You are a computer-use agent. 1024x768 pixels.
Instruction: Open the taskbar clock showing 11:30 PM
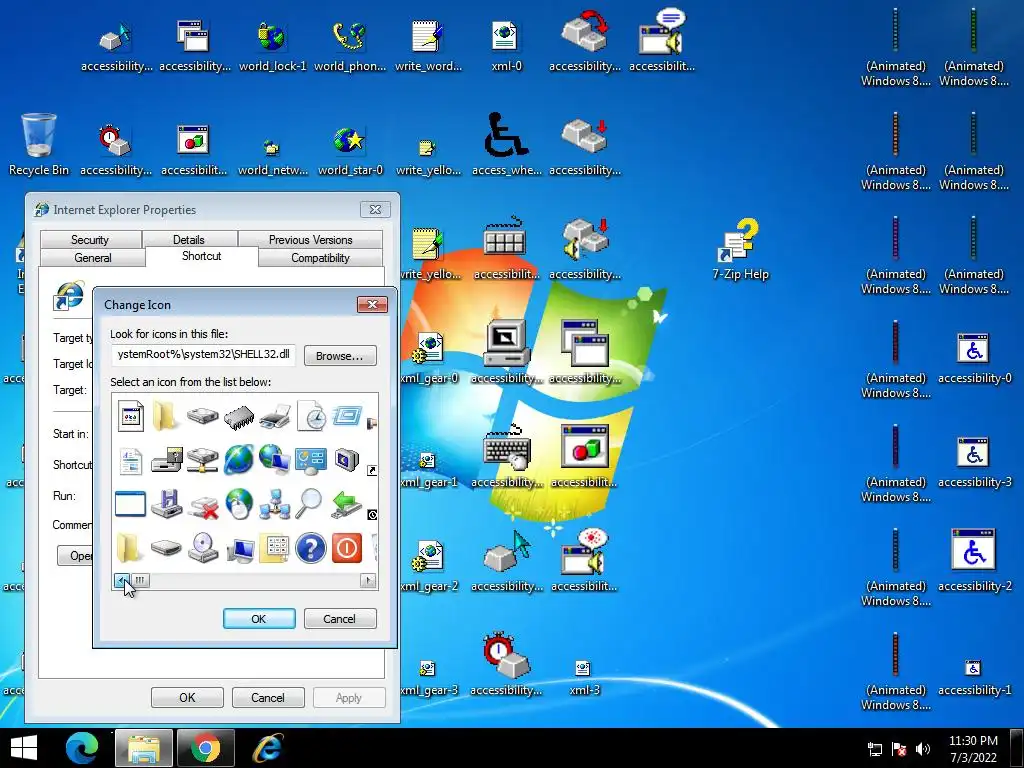[973, 749]
